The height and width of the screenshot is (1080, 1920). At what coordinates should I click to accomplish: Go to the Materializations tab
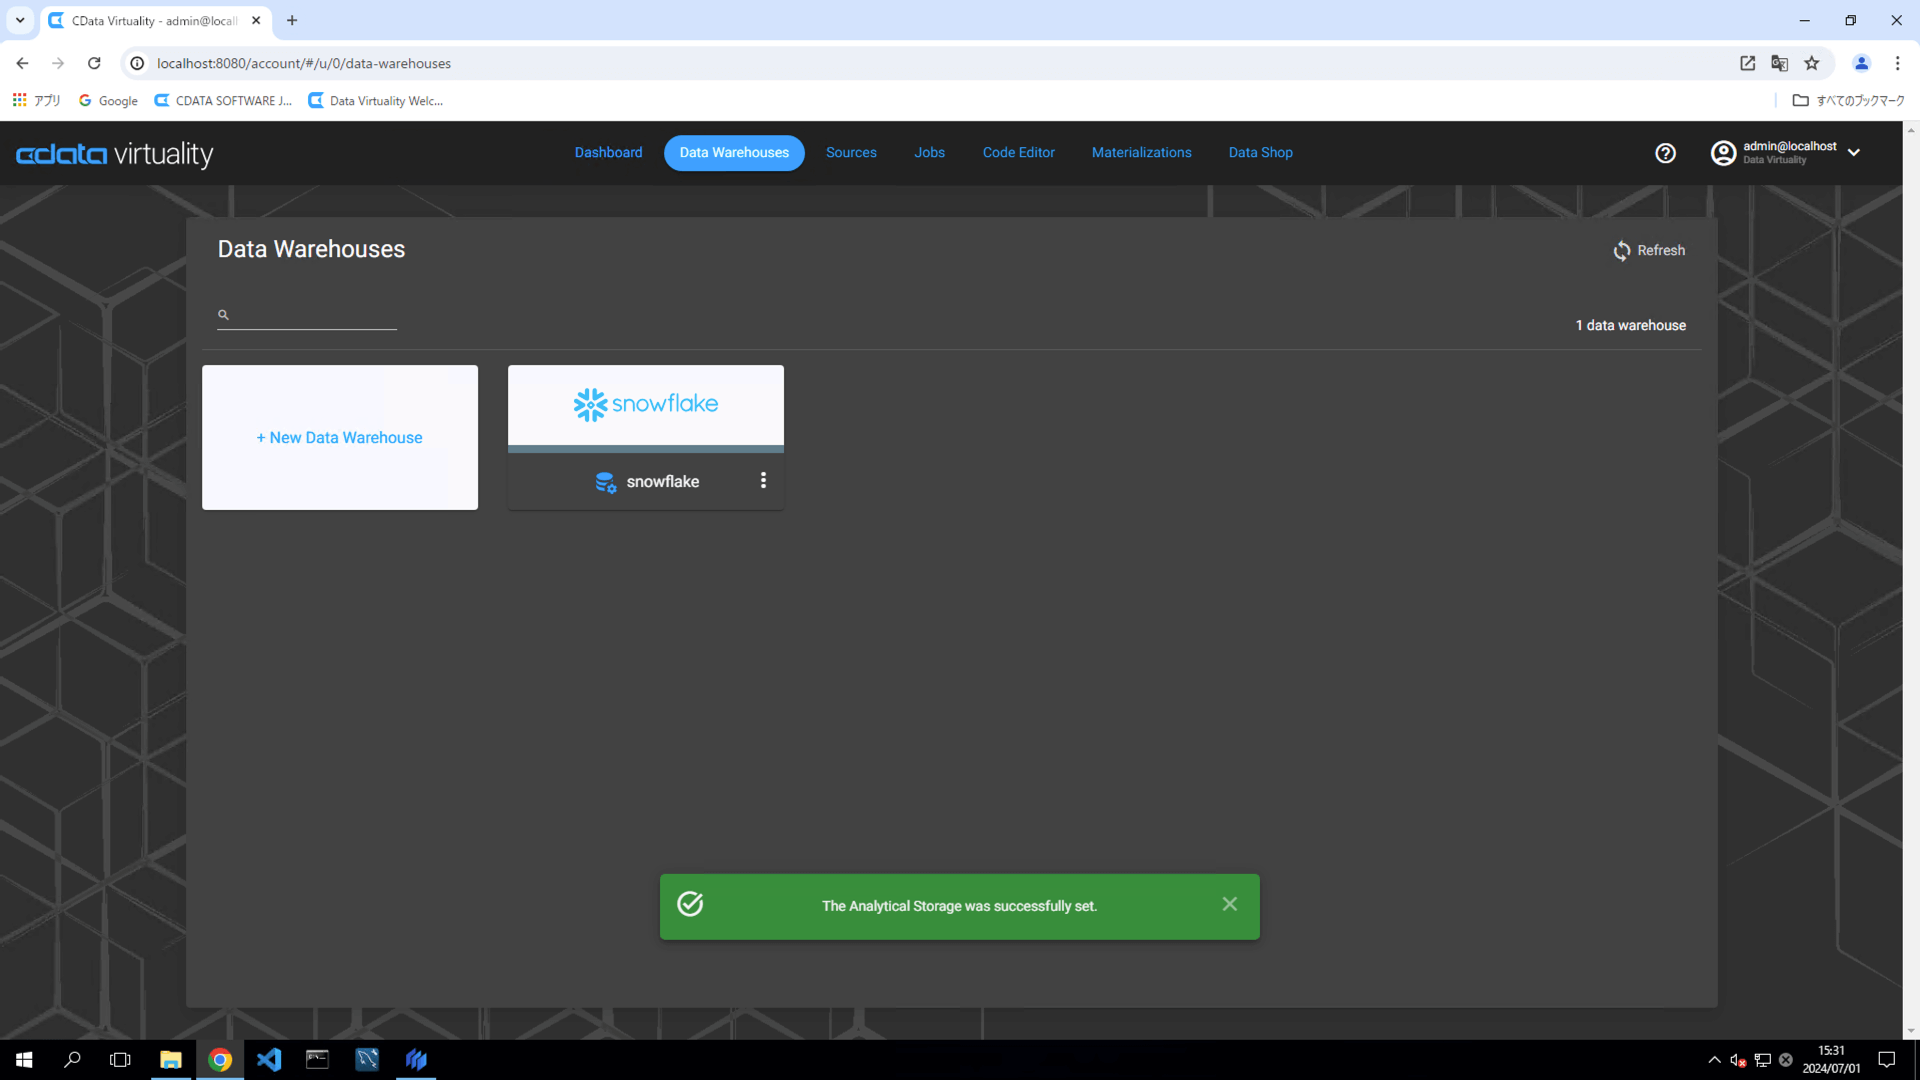click(1141, 153)
